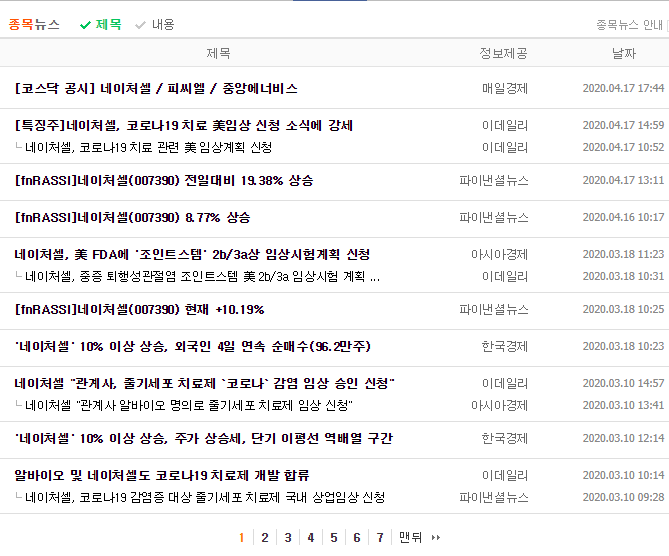Open 특징주 네이처셀 코로나19 치료 美임상 신청 article

pyautogui.click(x=183, y=125)
